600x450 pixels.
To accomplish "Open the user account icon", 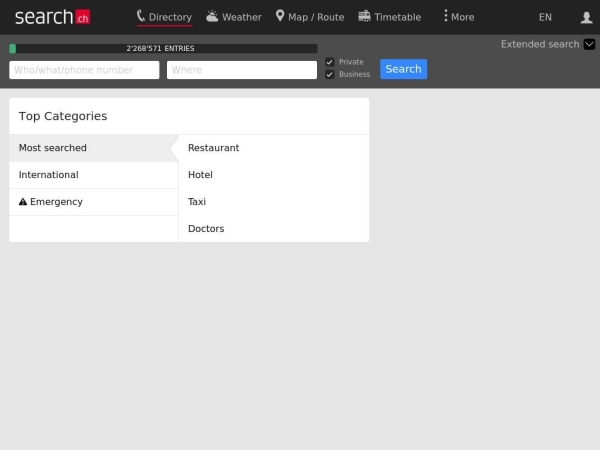I will (586, 17).
